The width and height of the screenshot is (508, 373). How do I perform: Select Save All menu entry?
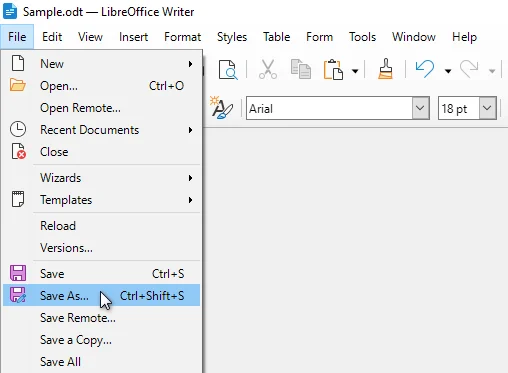coord(101,362)
